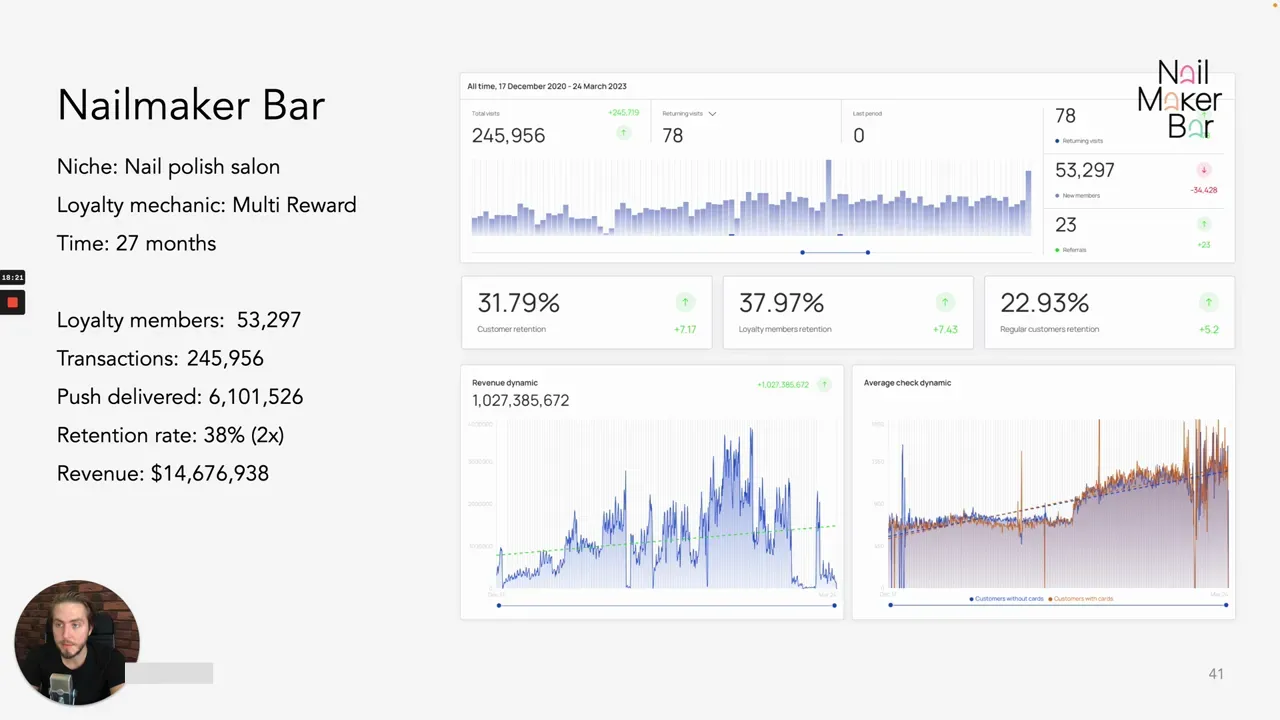Click the 18:21 recording timer
Image resolution: width=1280 pixels, height=720 pixels.
point(12,277)
